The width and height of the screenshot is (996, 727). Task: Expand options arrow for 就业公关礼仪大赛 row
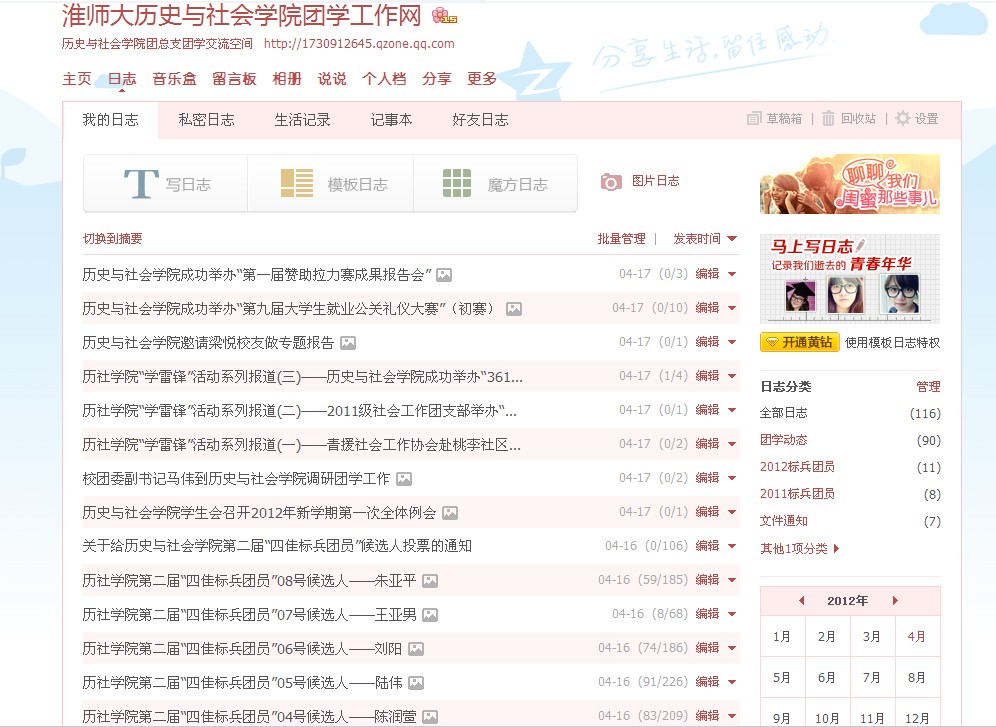point(732,308)
